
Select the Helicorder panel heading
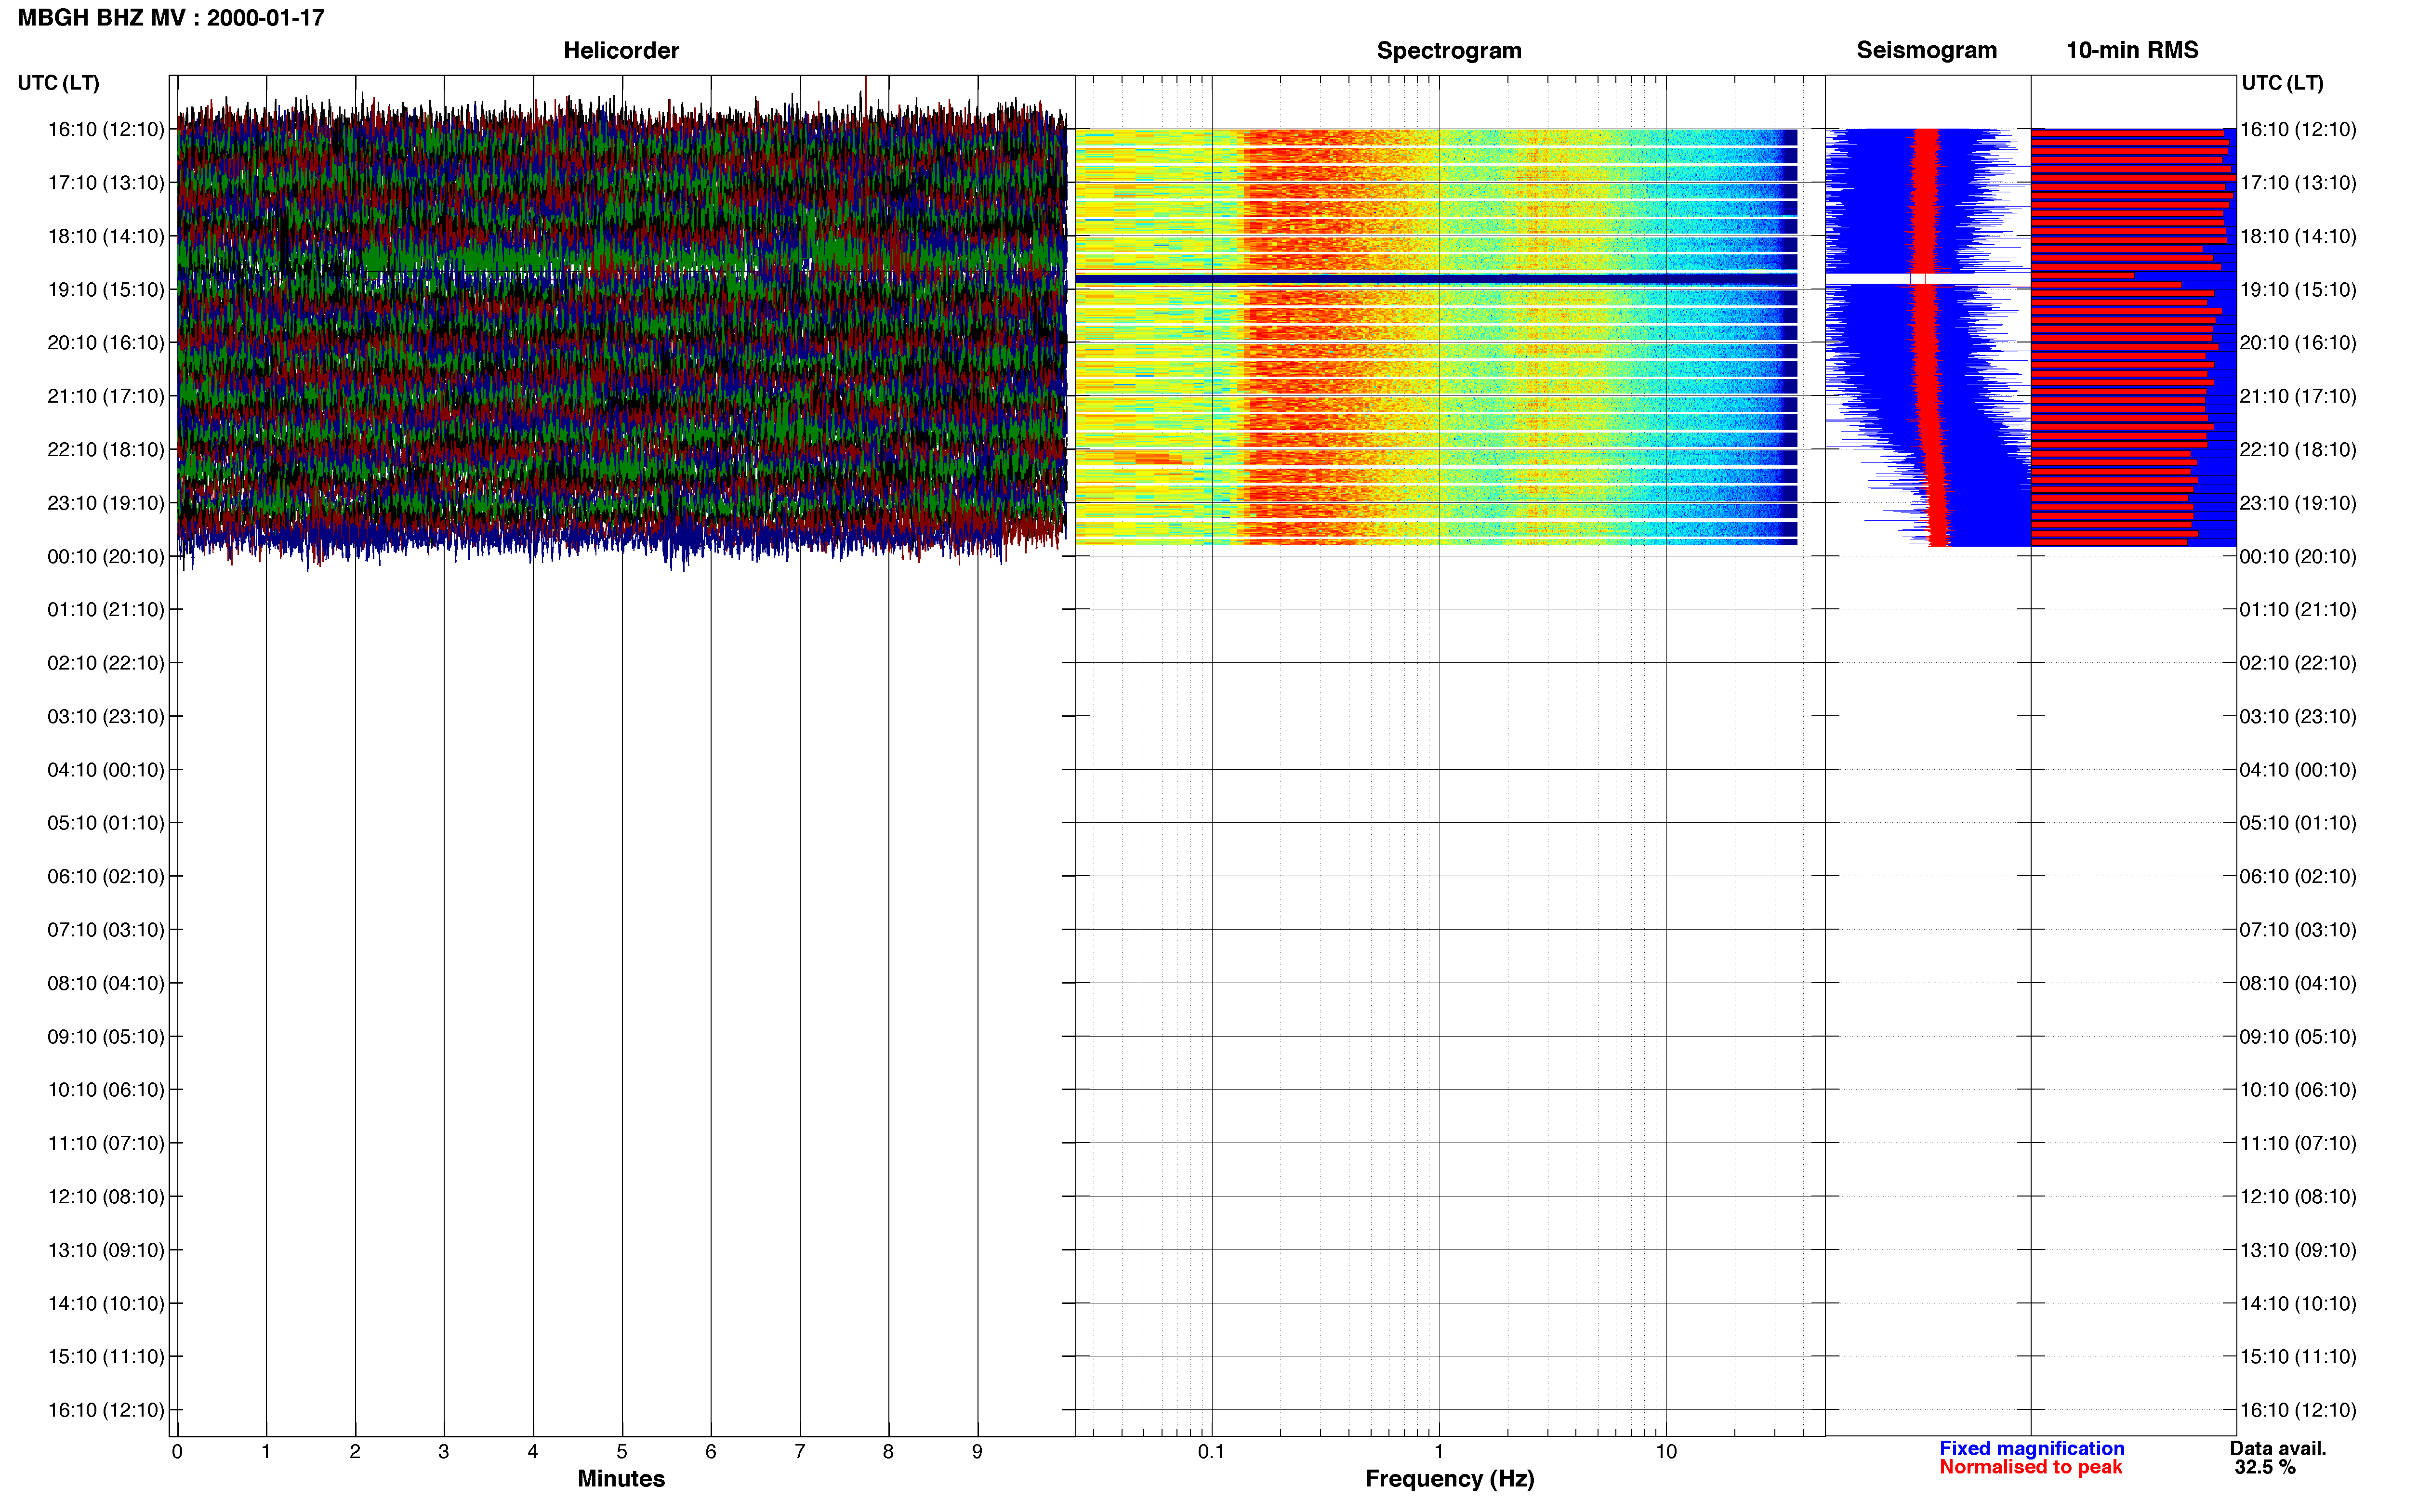point(621,50)
